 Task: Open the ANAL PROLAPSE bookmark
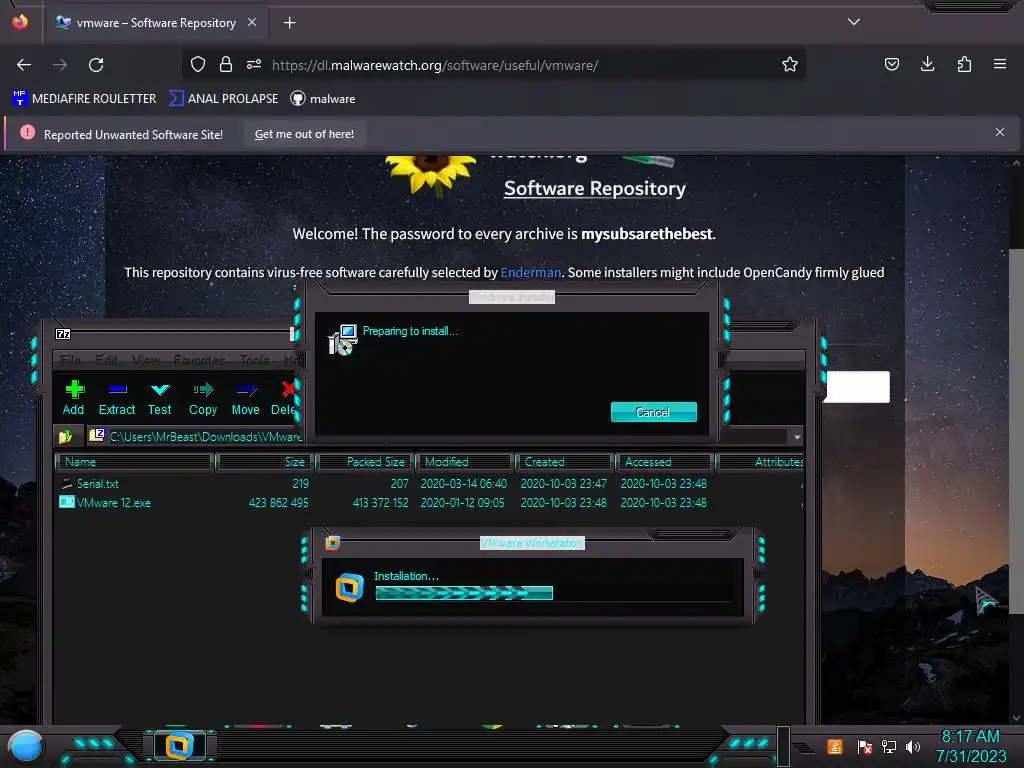pos(223,99)
